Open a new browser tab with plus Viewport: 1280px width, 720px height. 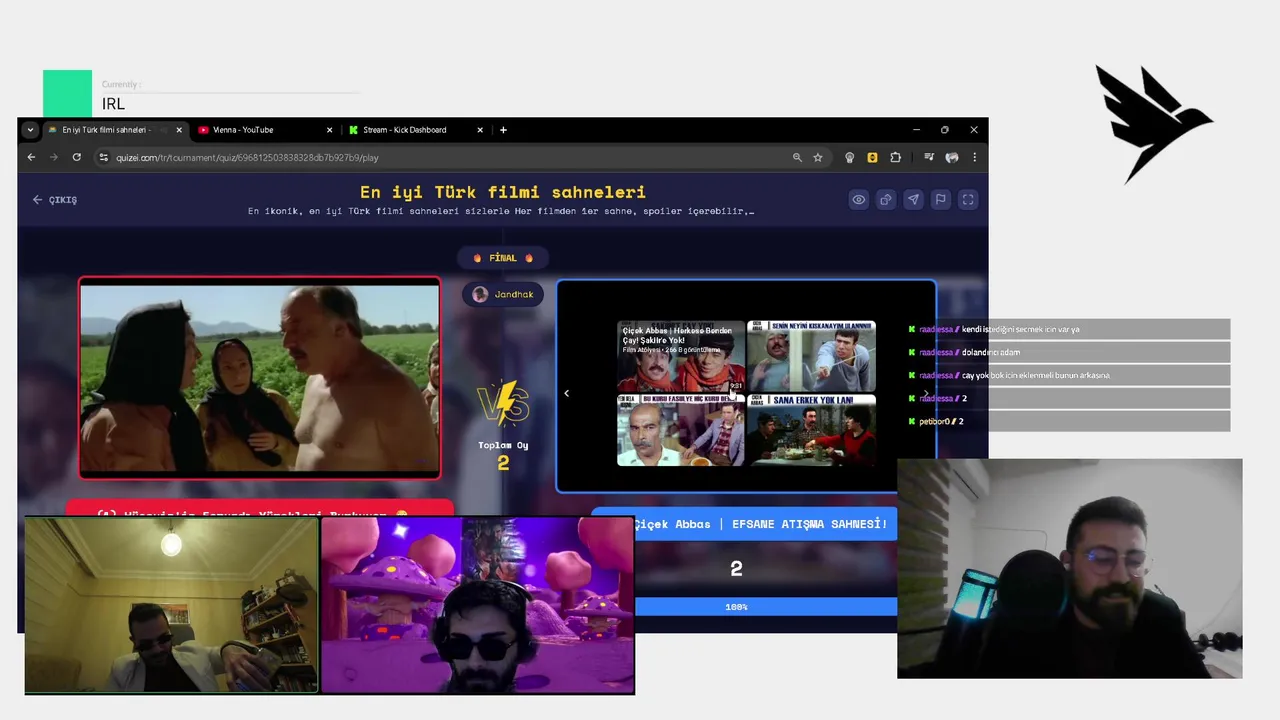tap(503, 130)
